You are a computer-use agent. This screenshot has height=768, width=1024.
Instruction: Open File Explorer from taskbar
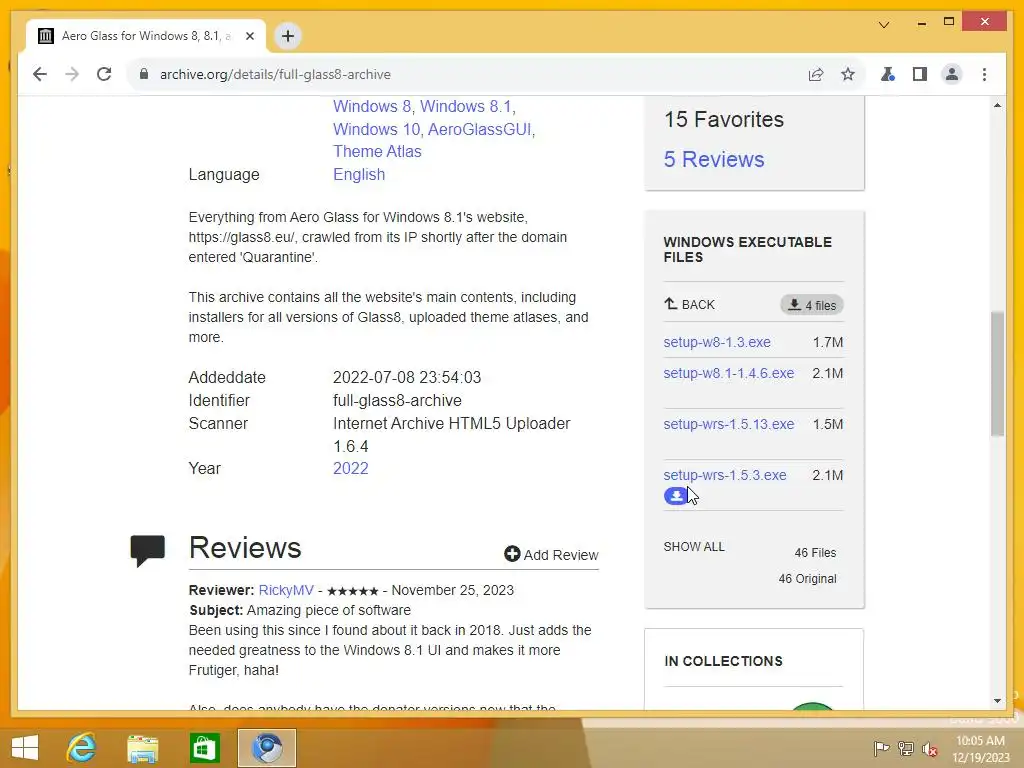(142, 748)
